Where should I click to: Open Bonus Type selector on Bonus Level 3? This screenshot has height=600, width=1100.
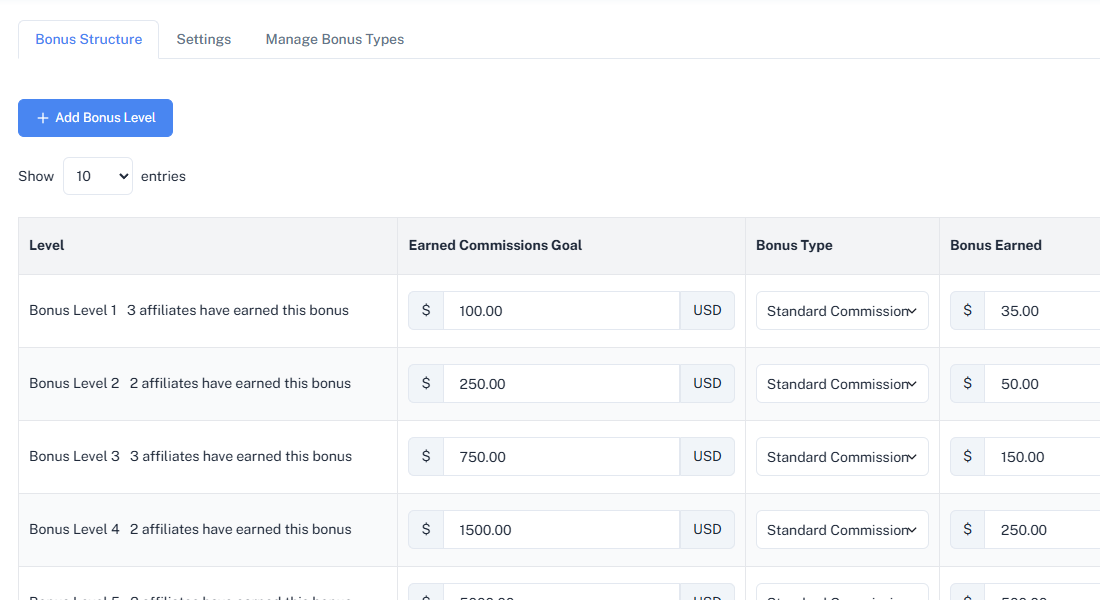pyautogui.click(x=841, y=456)
